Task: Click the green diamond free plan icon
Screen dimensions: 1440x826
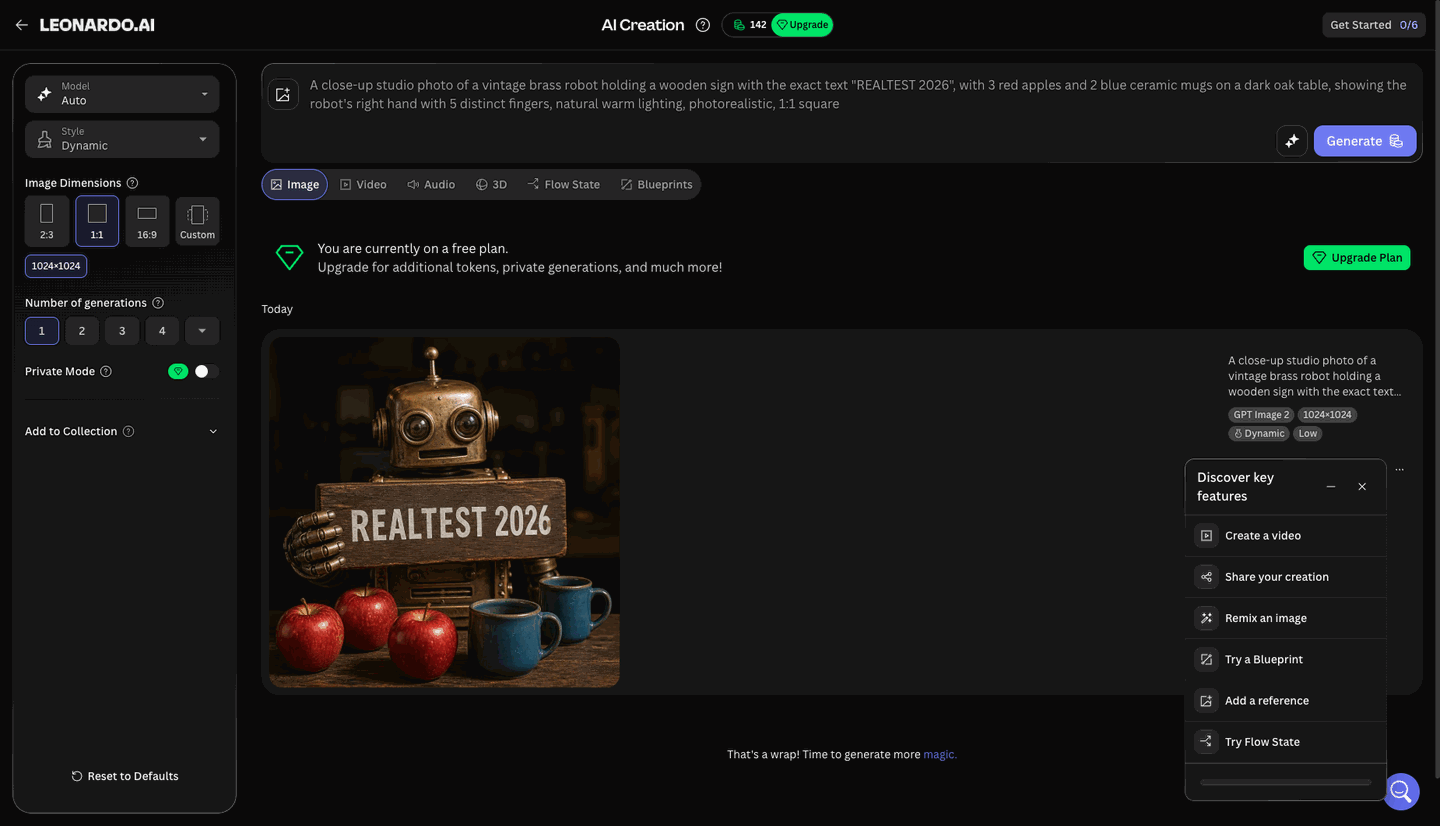Action: coord(289,258)
